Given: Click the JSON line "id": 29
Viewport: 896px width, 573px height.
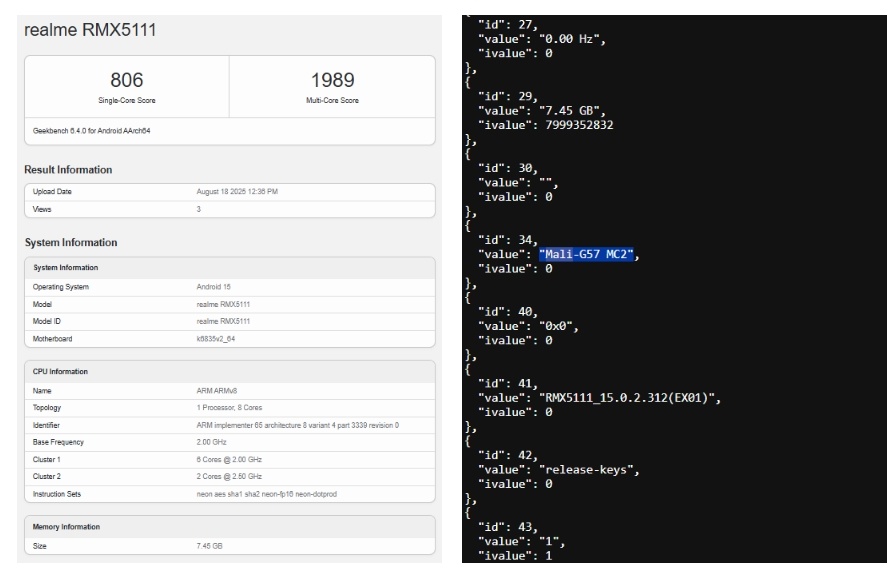Looking at the screenshot, I should click(507, 96).
